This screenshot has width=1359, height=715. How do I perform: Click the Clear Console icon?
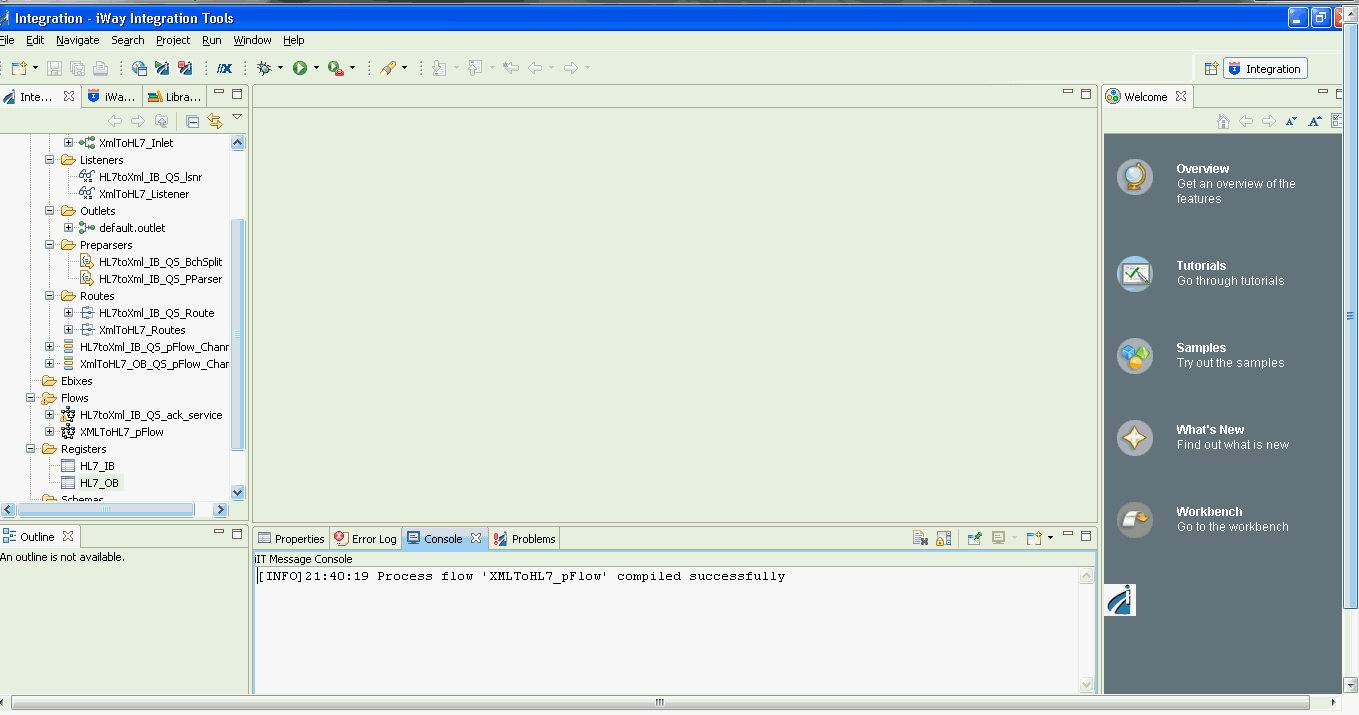coord(920,538)
